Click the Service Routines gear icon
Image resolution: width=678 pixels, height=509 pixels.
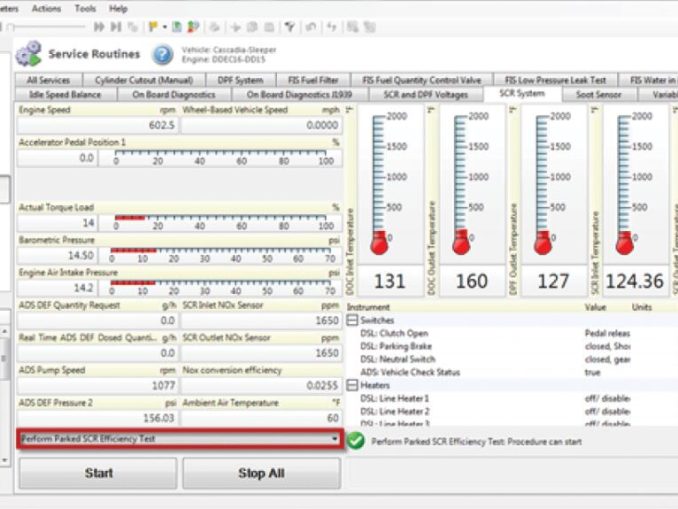[x=30, y=54]
